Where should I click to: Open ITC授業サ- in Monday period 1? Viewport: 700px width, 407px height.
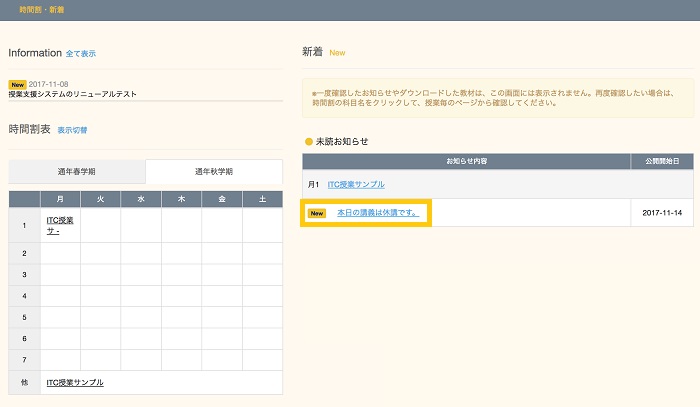59,224
